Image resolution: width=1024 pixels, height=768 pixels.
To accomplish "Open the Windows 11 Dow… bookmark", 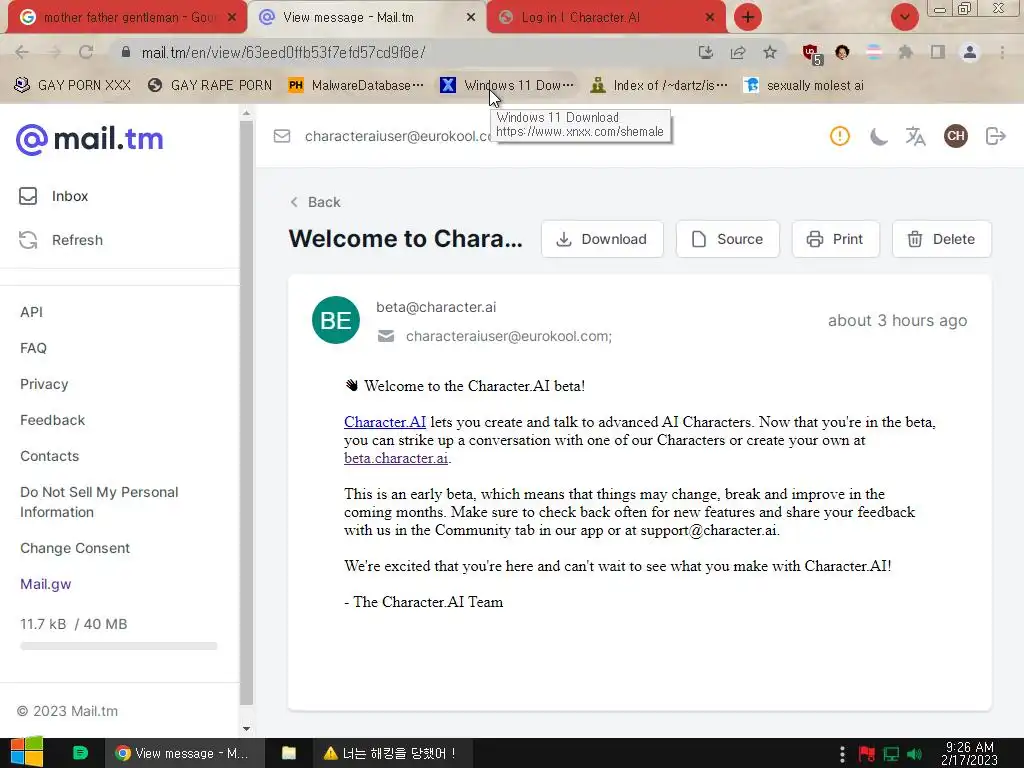I will coord(507,85).
